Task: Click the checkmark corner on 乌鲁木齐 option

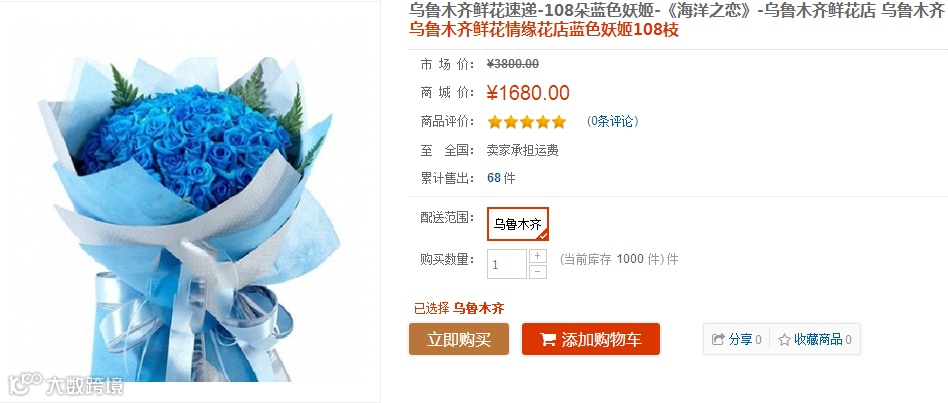Action: coord(543,234)
